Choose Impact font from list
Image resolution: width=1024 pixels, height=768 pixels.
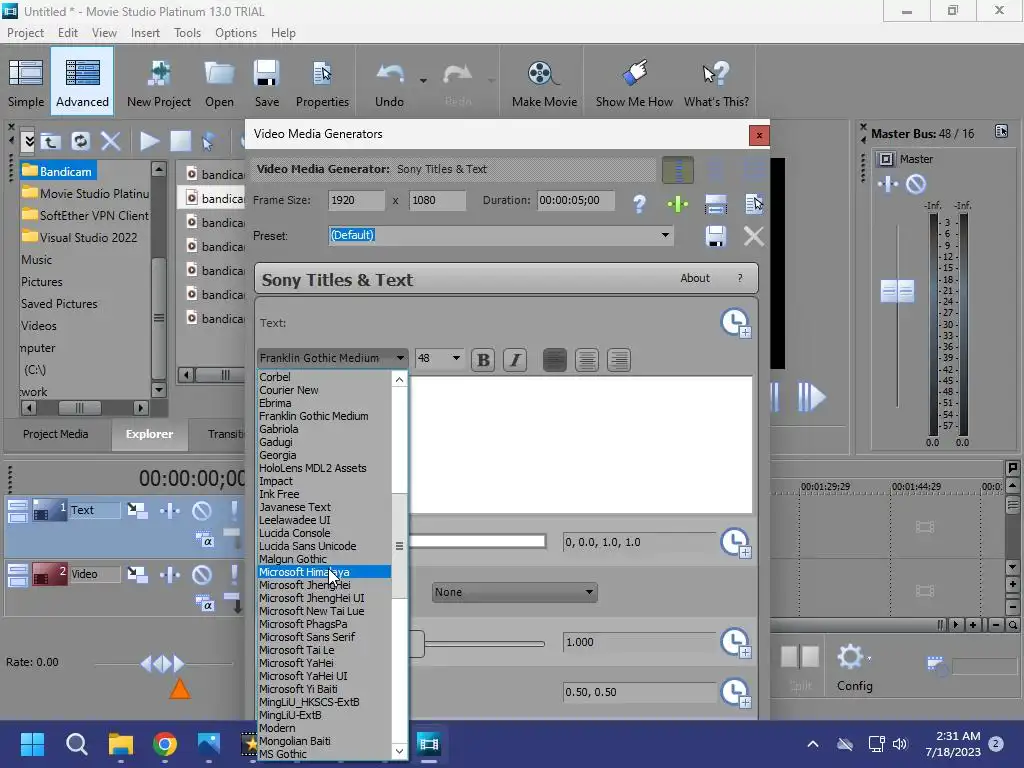276,481
